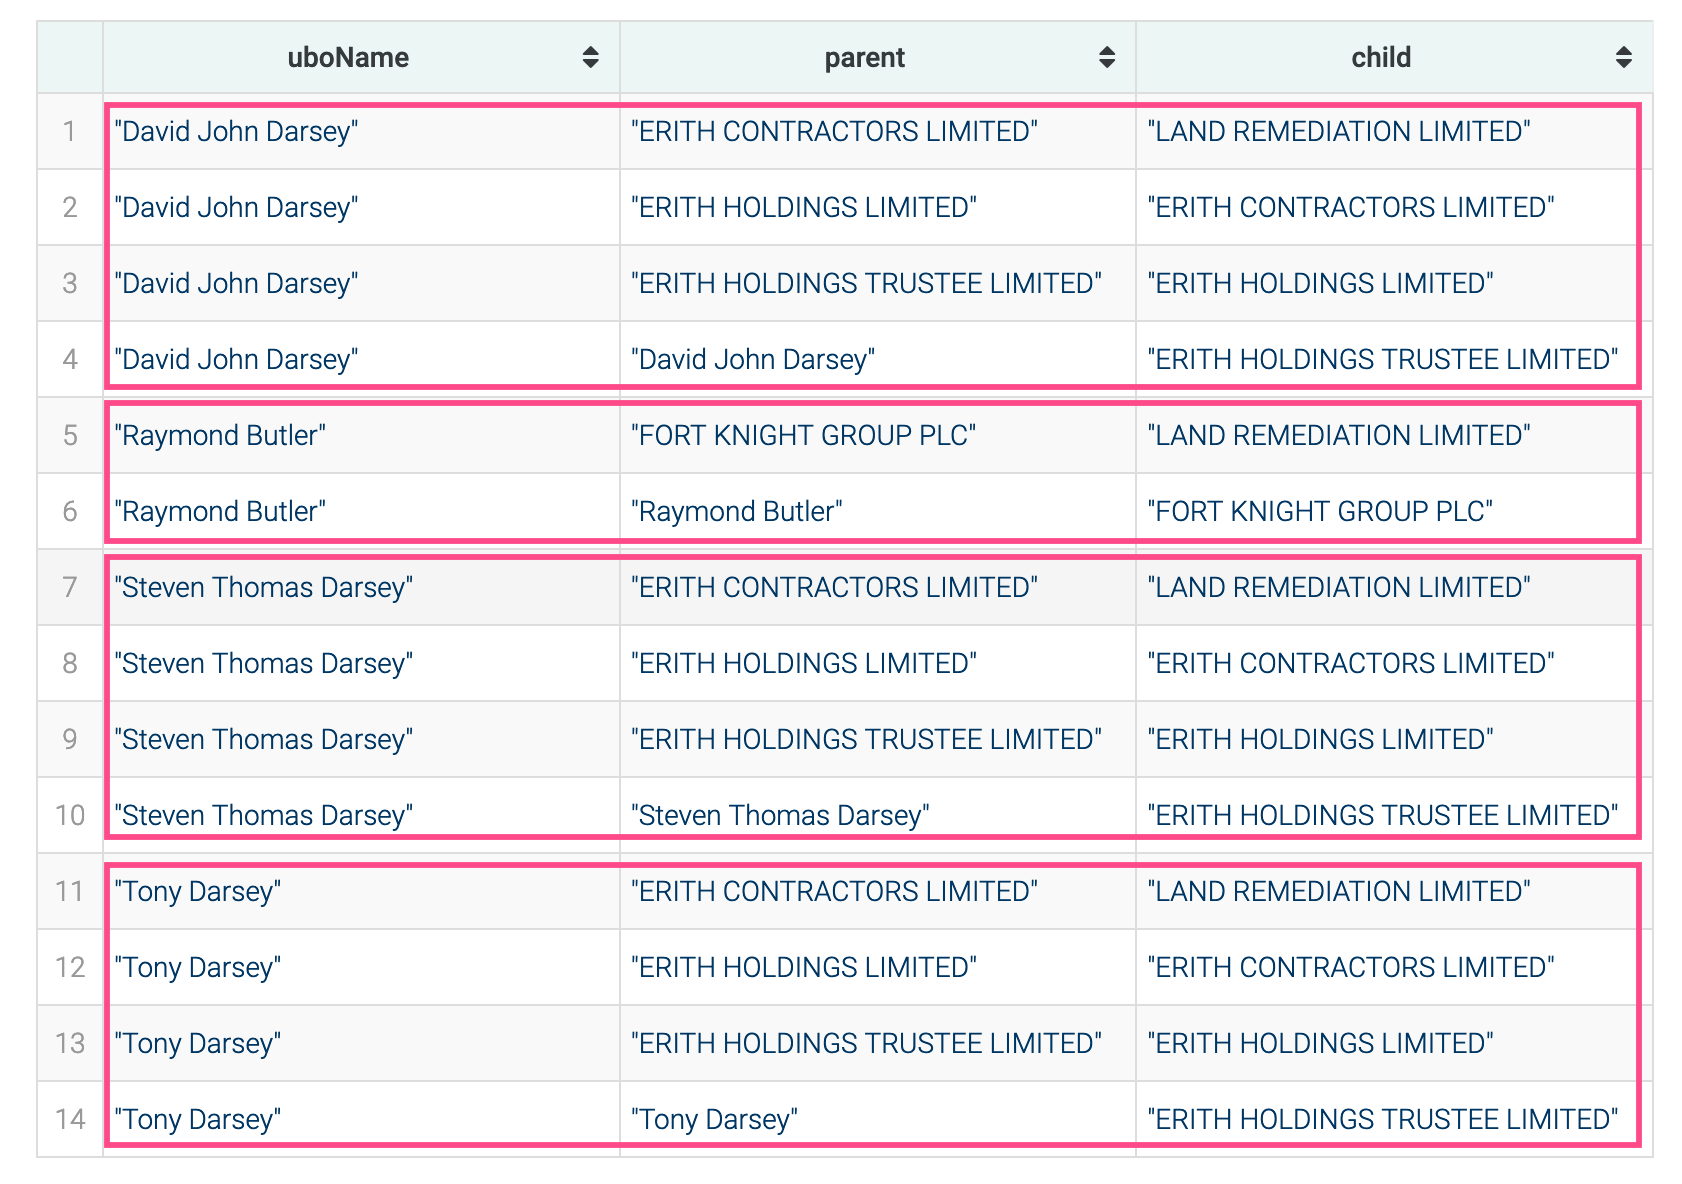This screenshot has width=1682, height=1184.
Task: Select row number 7
Action: click(x=70, y=587)
